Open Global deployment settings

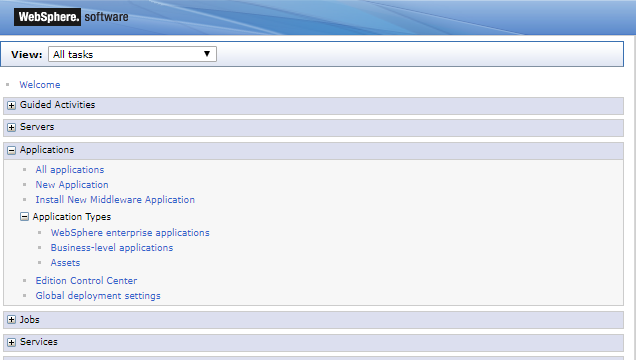pyautogui.click(x=98, y=296)
